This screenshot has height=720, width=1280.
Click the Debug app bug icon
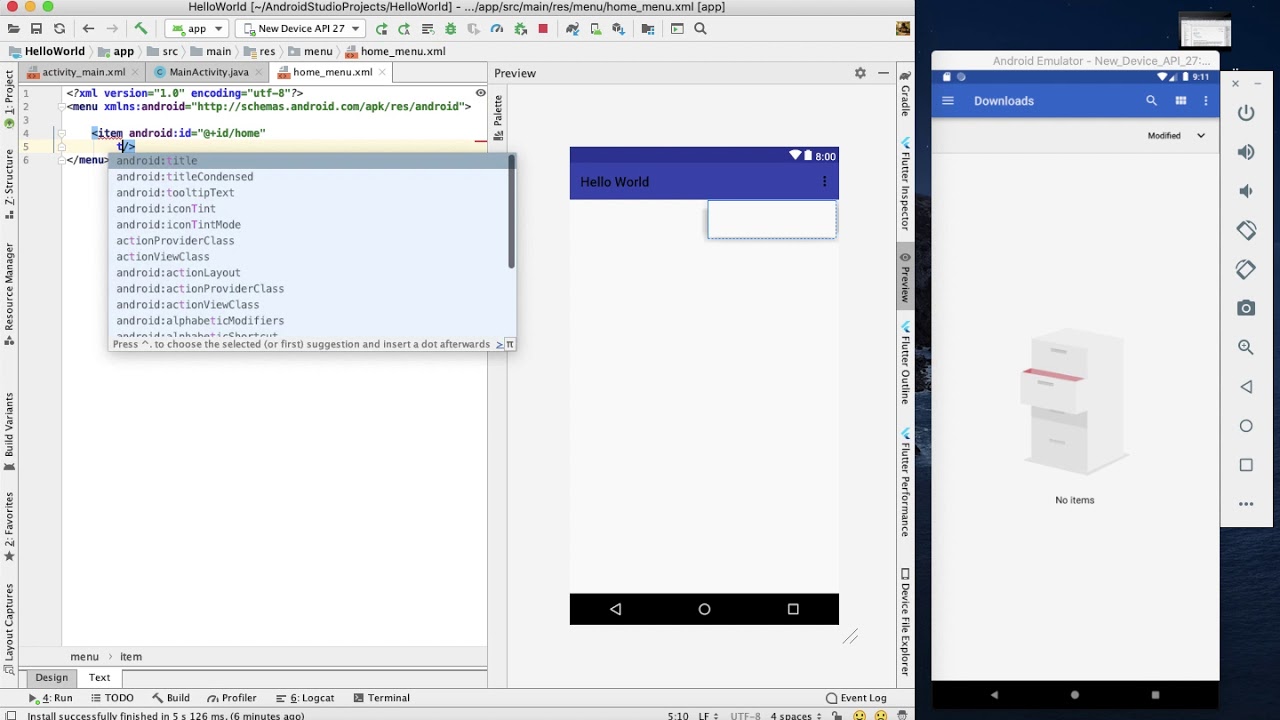pos(451,29)
